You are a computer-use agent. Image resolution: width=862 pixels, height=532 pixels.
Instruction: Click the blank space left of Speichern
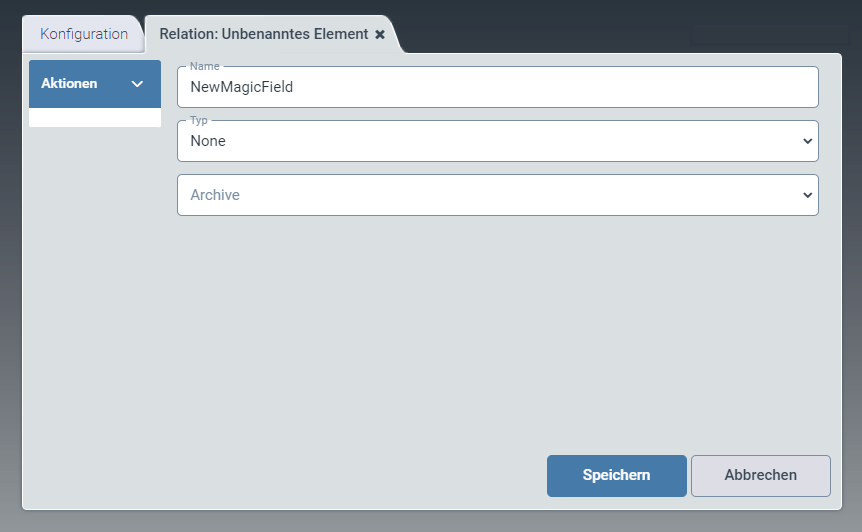(350, 475)
